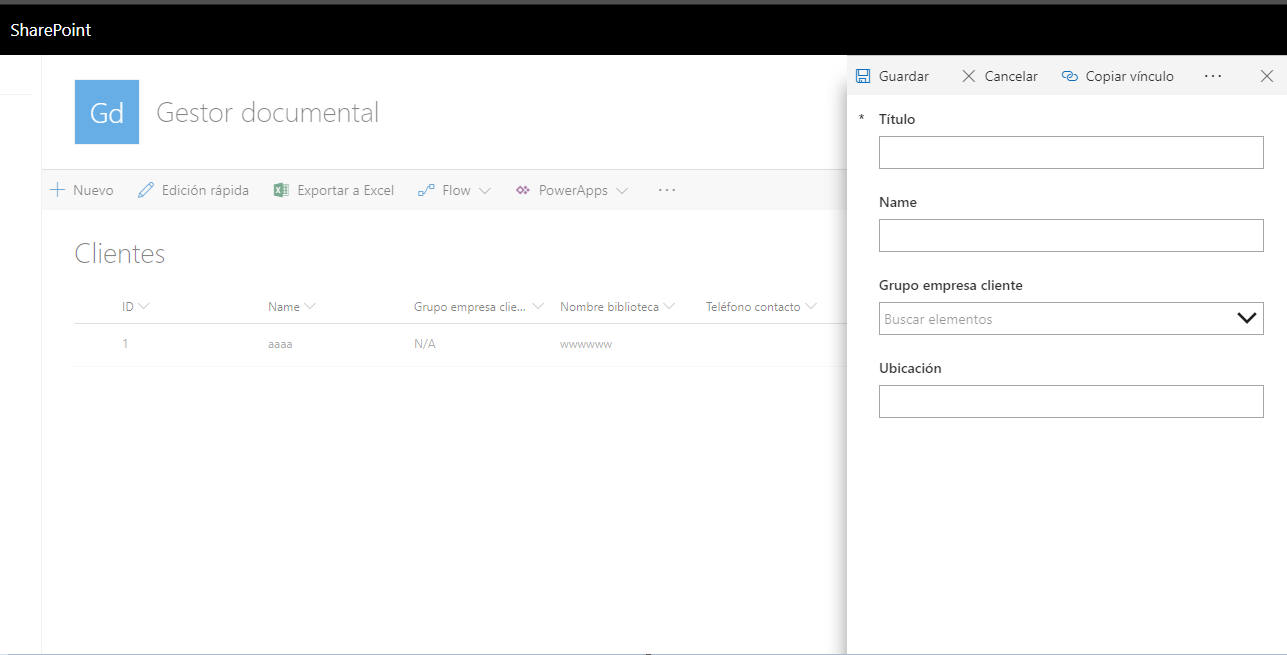1287x655 pixels.
Task: Open the Gd site logo tile
Action: tap(107, 112)
